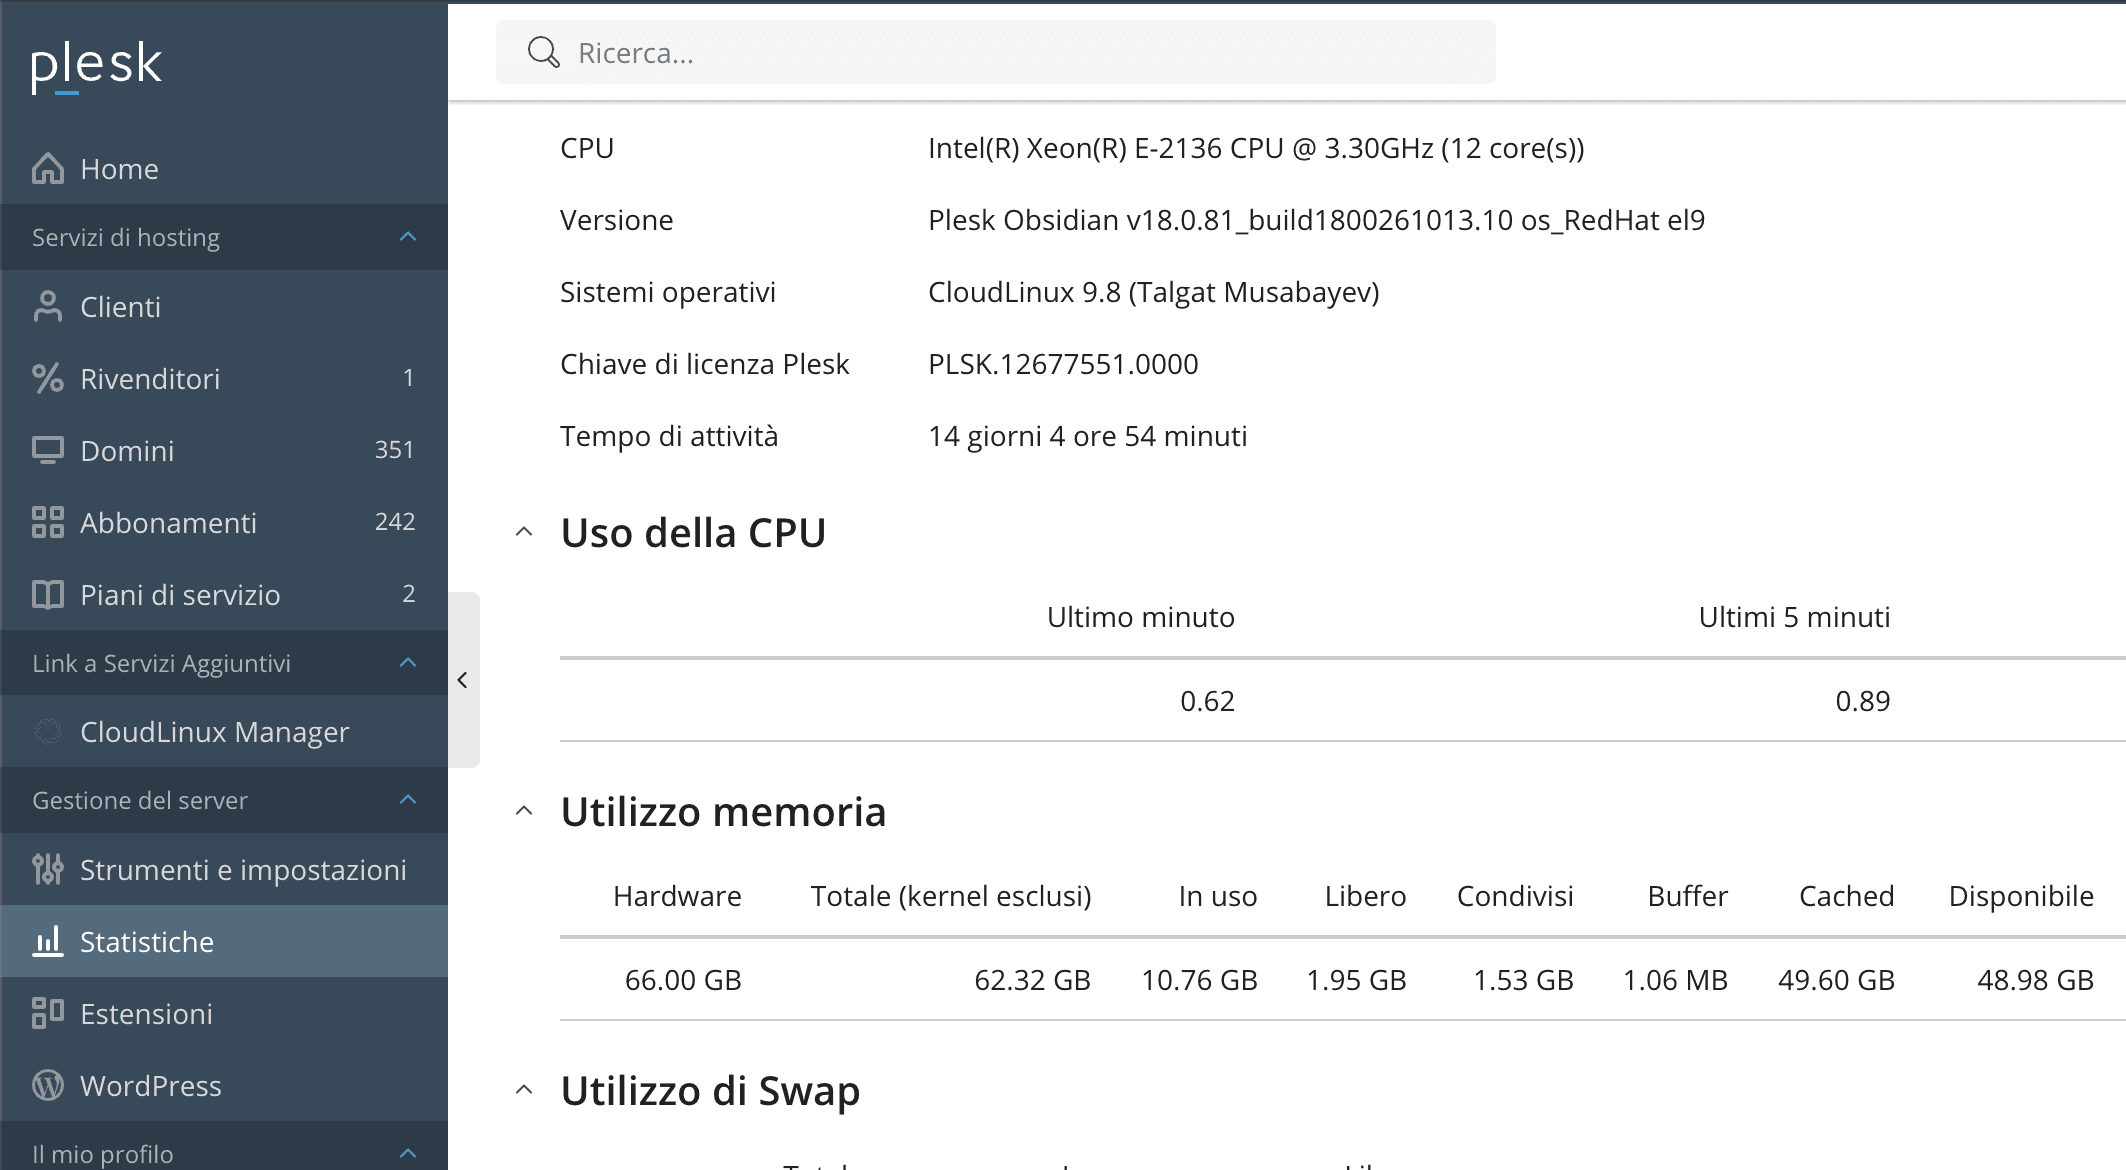This screenshot has height=1170, width=2126.
Task: Click the Piani di servizio count 2
Action: click(408, 594)
